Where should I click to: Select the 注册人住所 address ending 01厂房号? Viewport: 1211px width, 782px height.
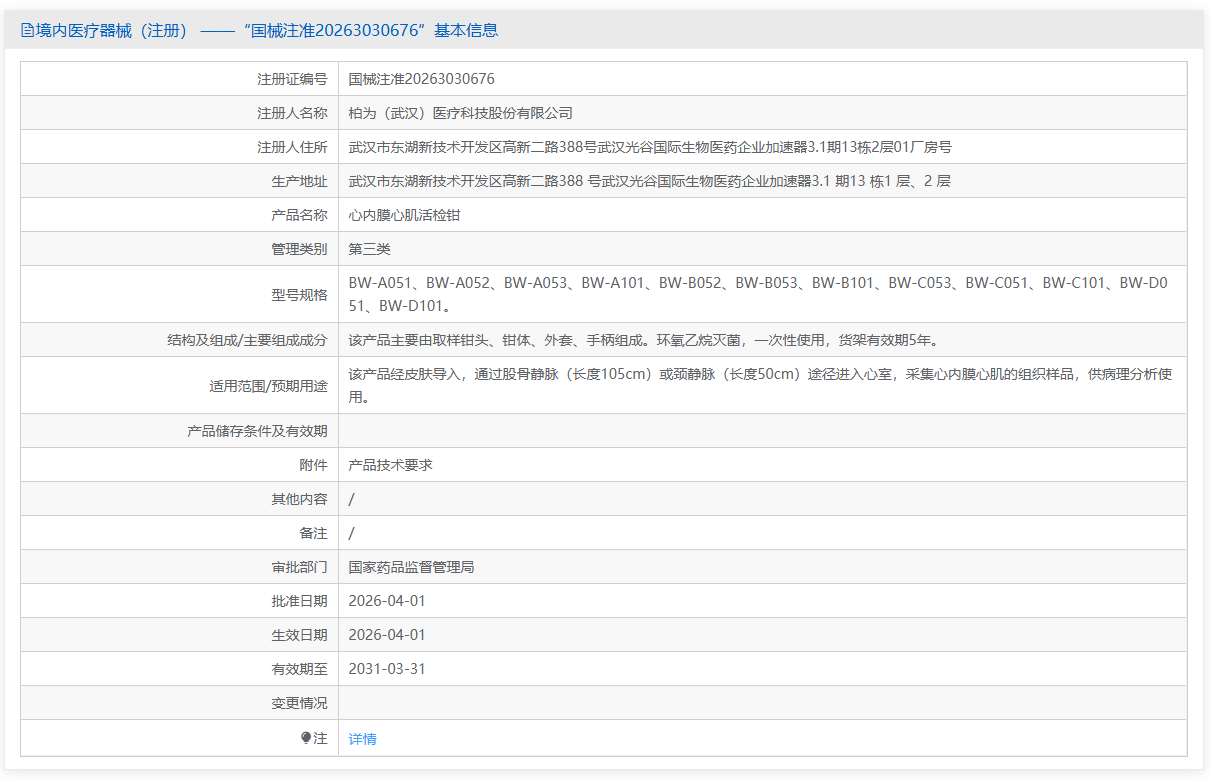650,147
